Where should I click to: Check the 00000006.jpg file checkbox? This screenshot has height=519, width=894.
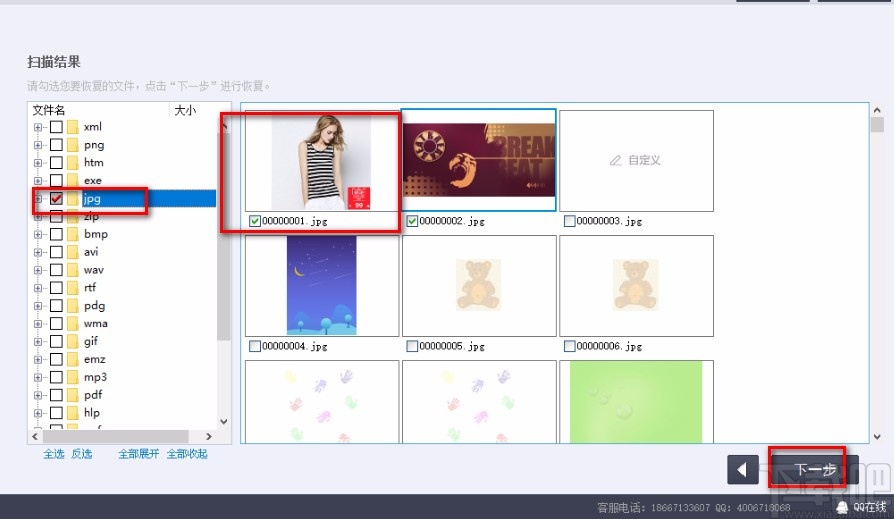tap(569, 346)
